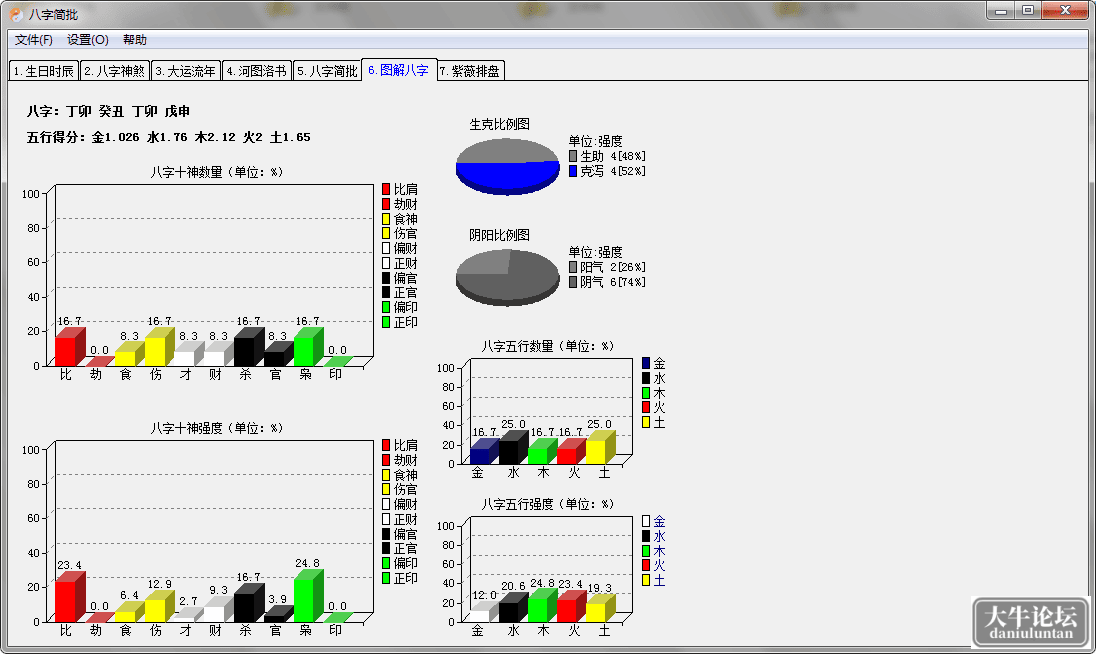This screenshot has width=1096, height=654.
Task: Click the 12.0 value above the 金 bar
Action: tap(484, 595)
